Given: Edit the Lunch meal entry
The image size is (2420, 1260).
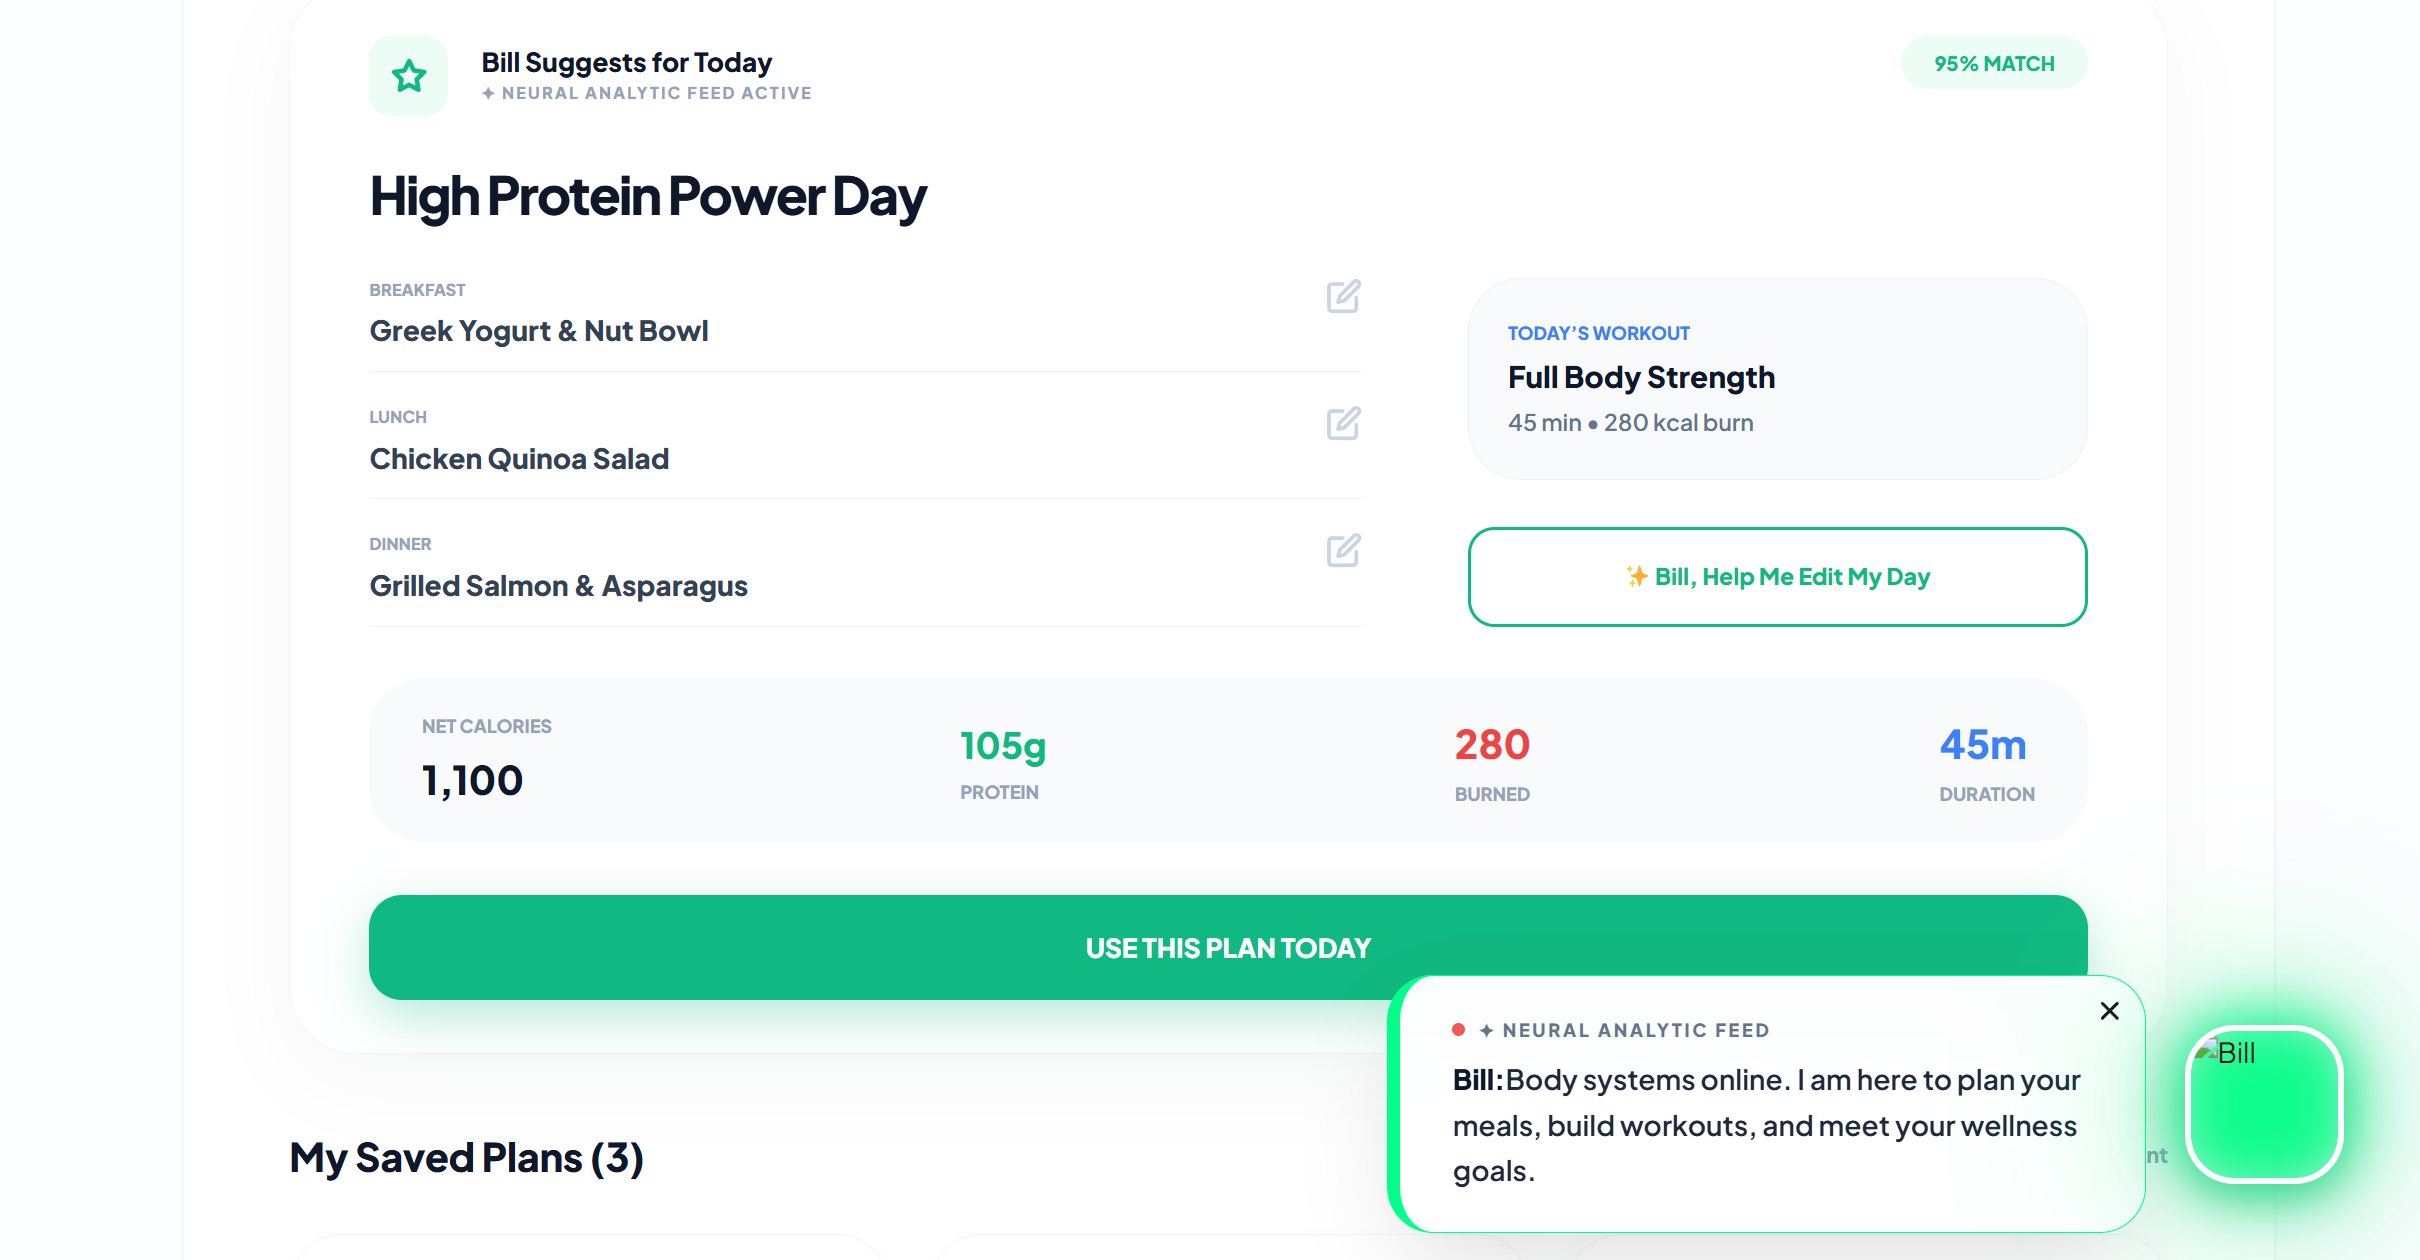Looking at the screenshot, I should [1343, 423].
